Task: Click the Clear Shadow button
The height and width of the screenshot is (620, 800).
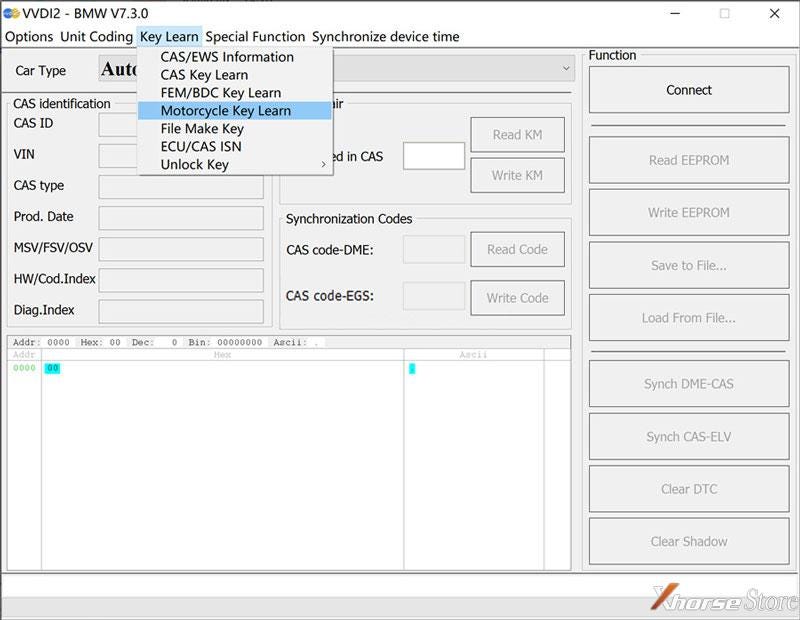Action: point(689,541)
